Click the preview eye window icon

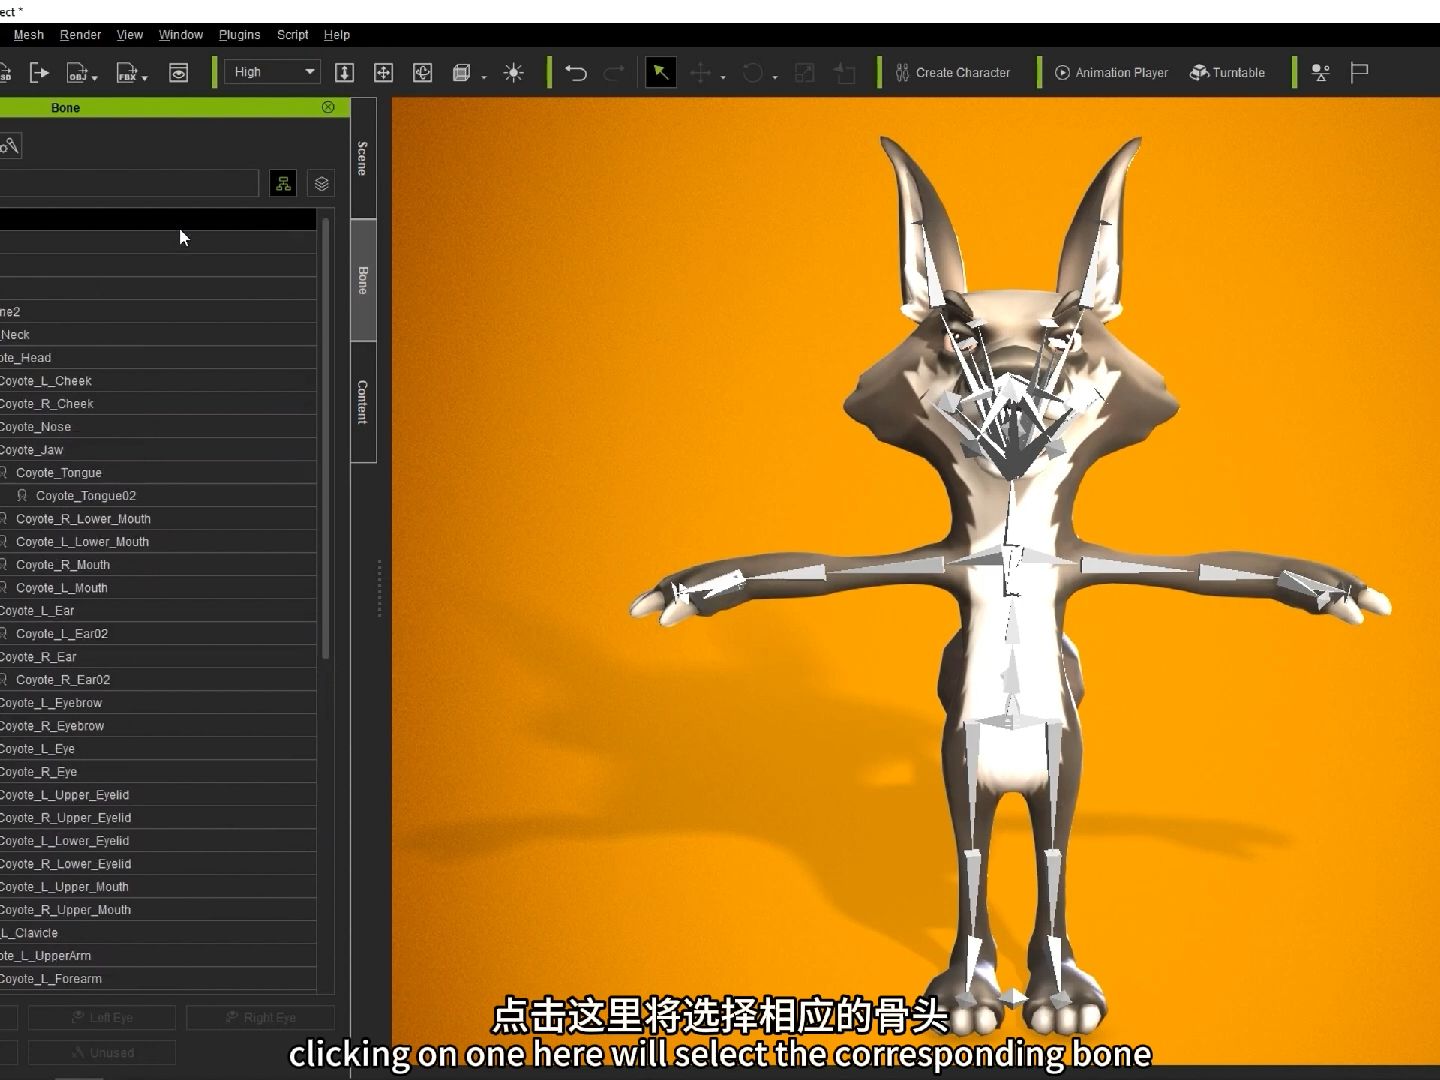179,72
